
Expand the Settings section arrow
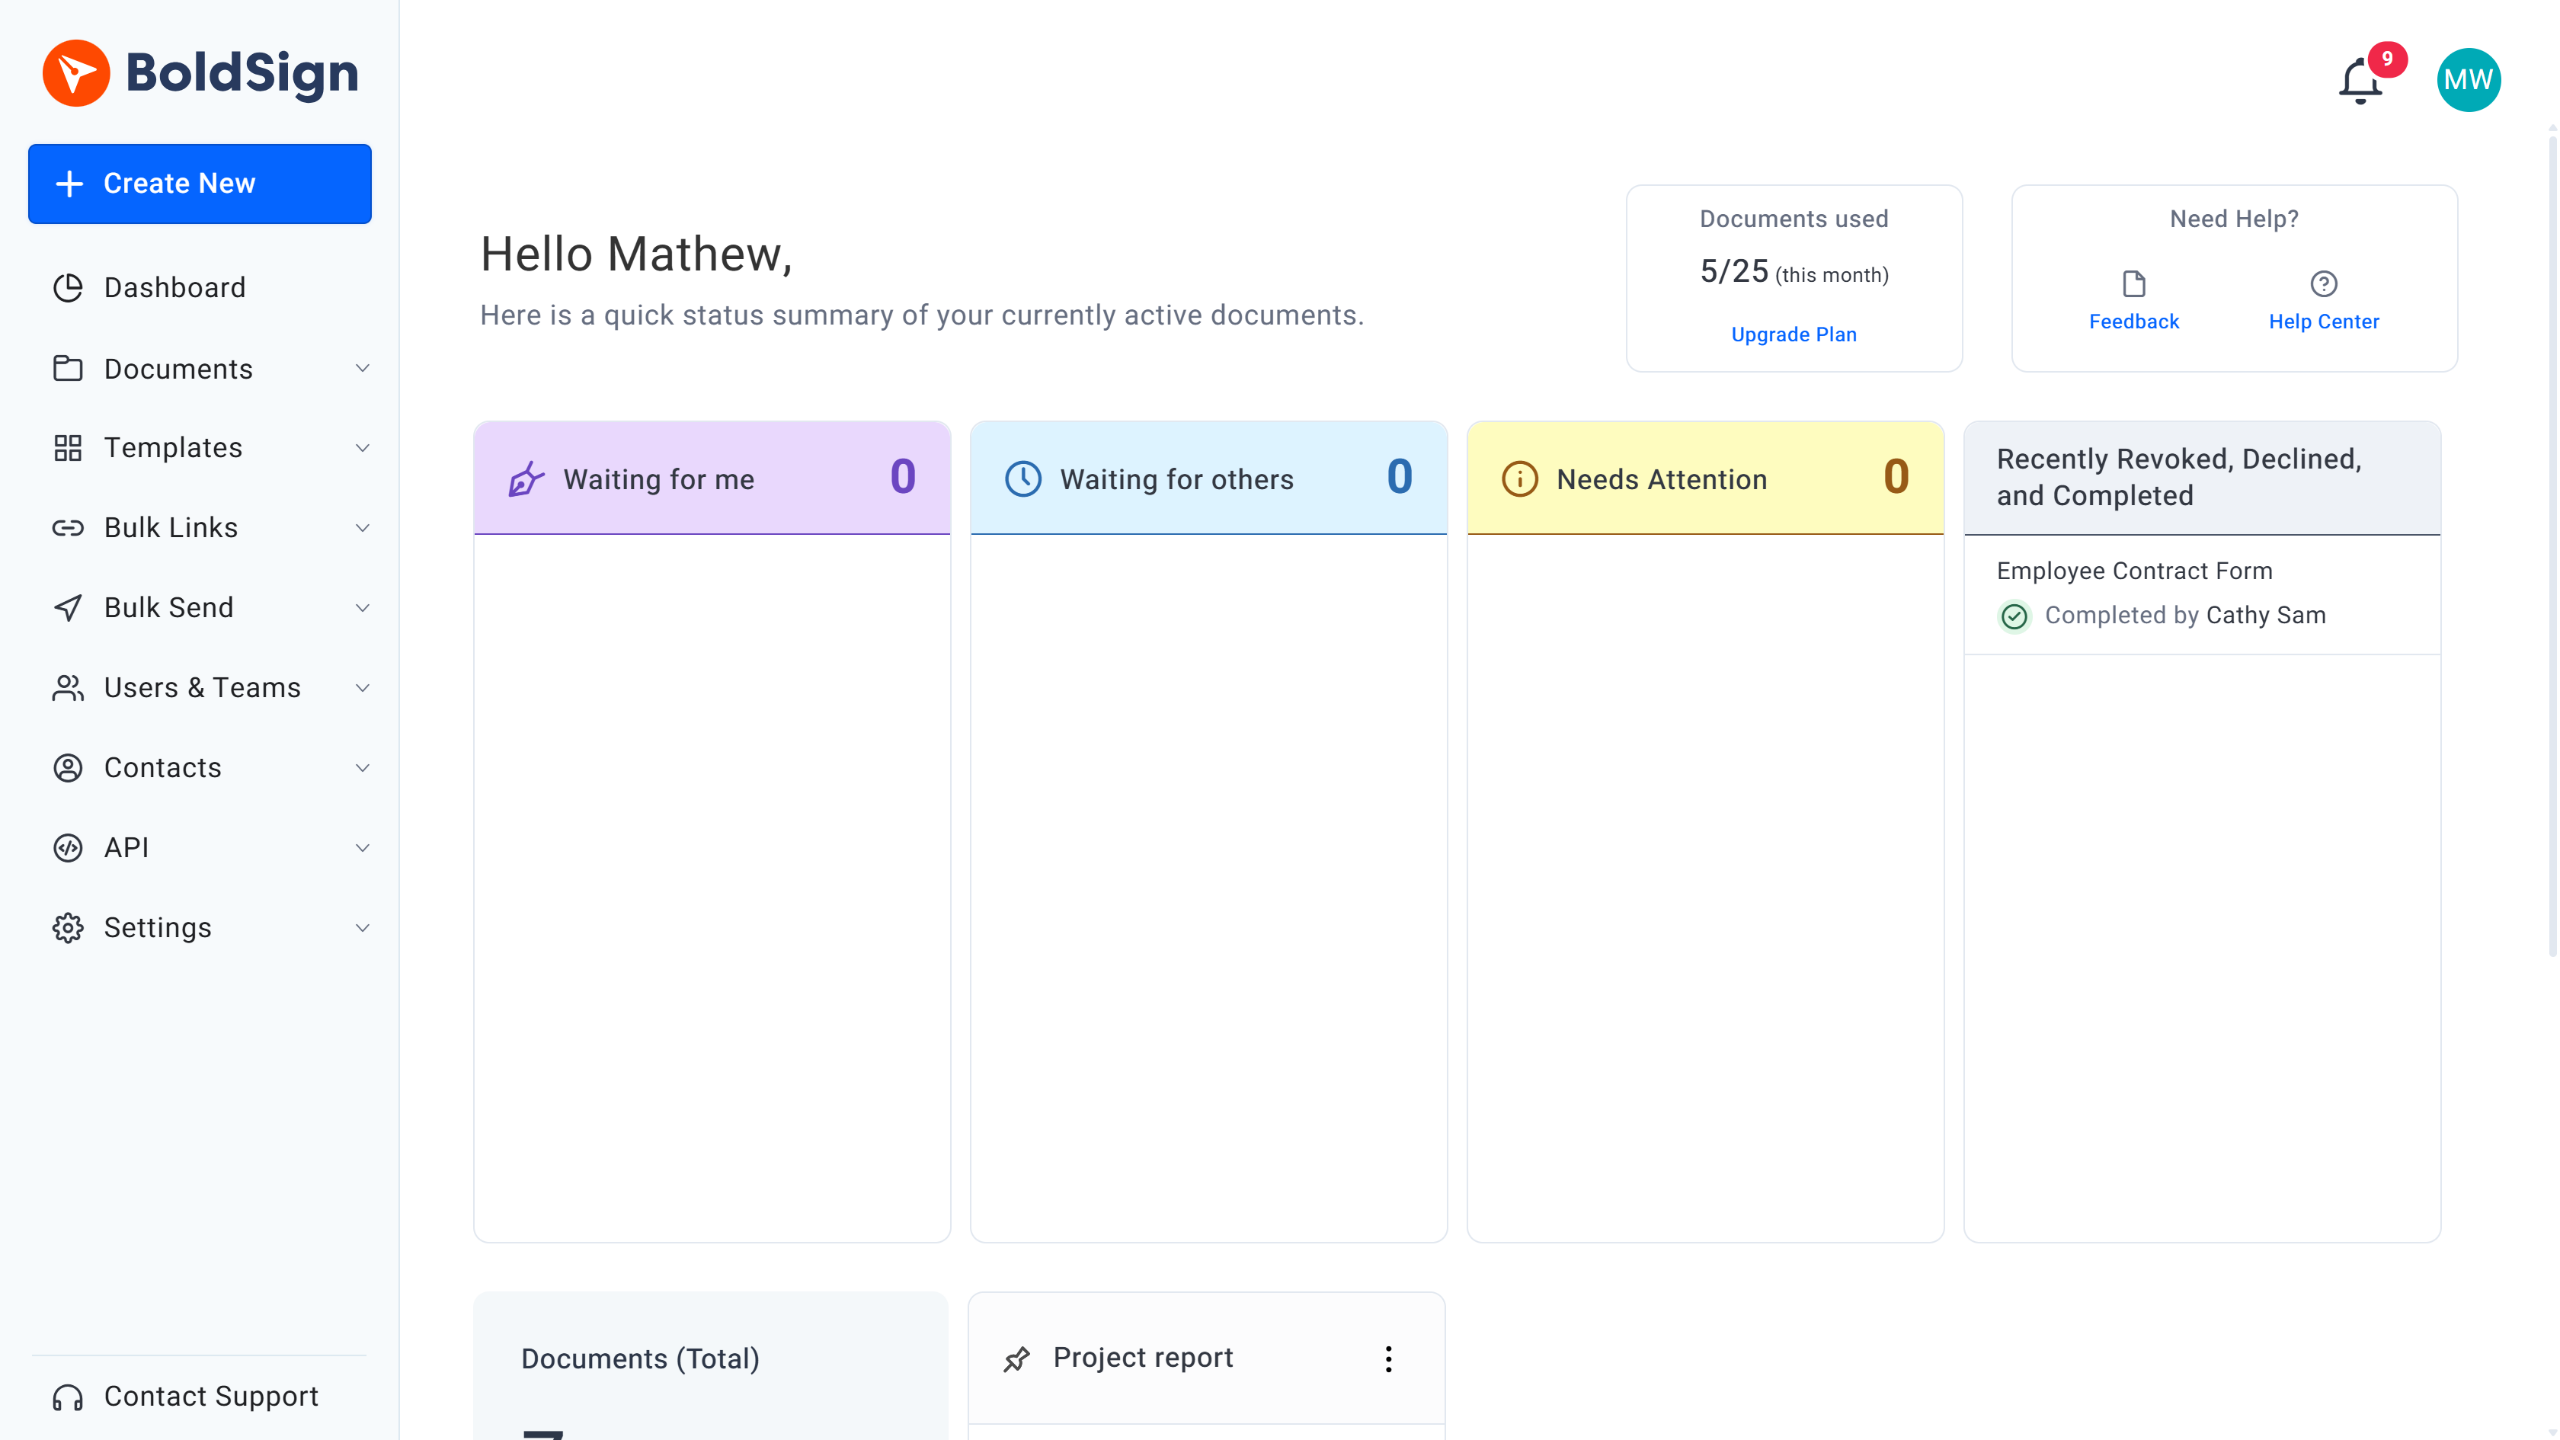[x=363, y=928]
